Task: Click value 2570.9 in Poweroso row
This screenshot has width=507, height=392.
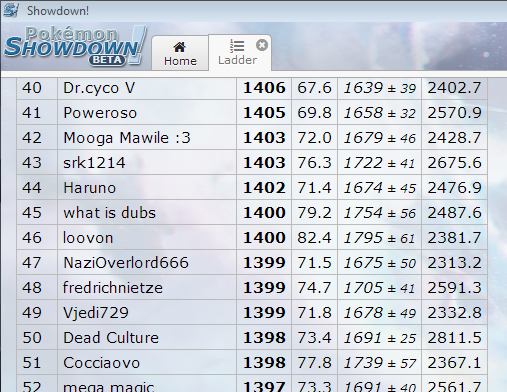Action: coord(454,113)
